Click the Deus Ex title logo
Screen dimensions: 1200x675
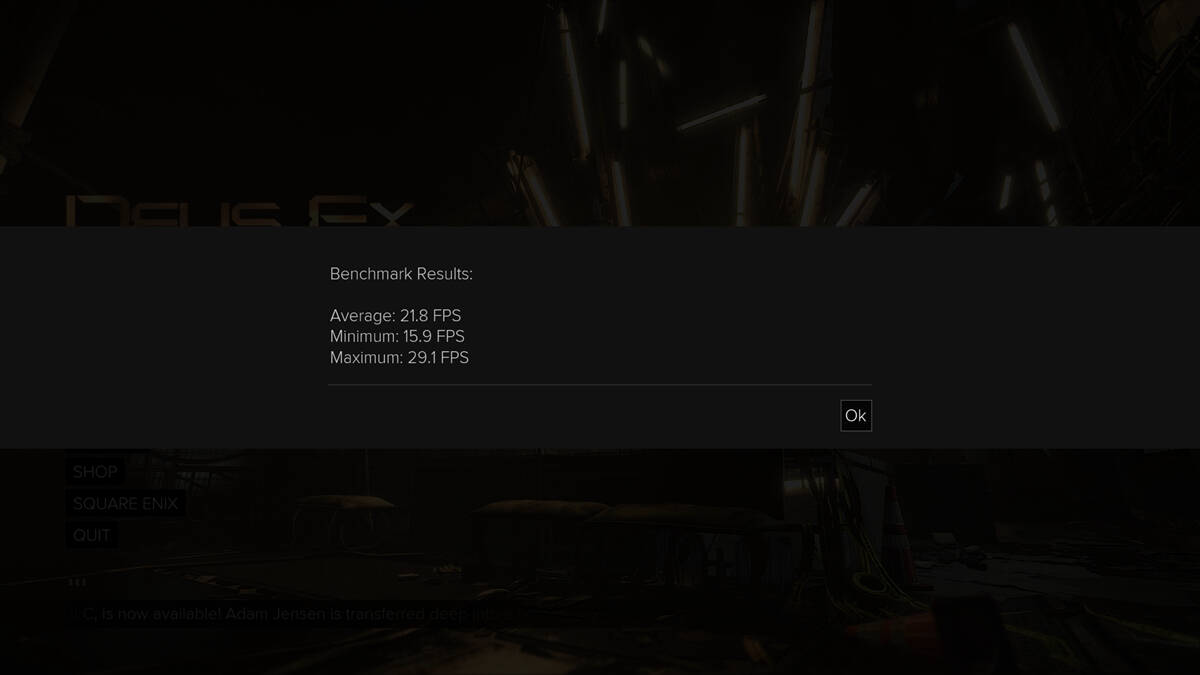click(240, 211)
